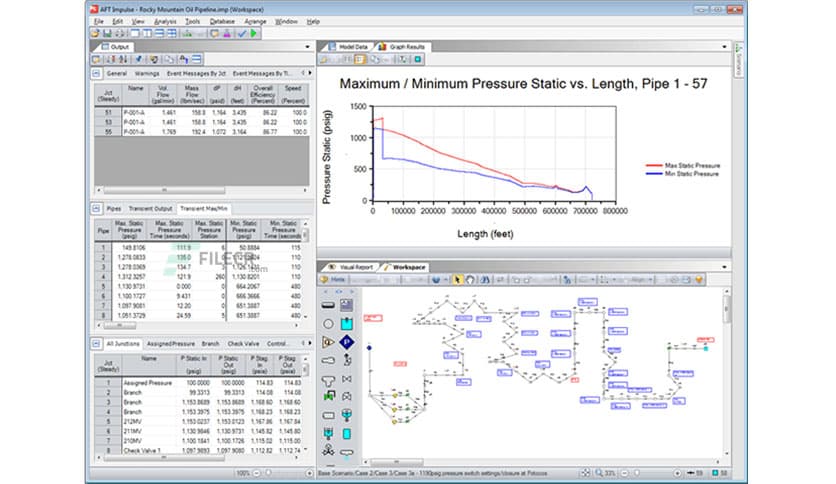The width and height of the screenshot is (836, 484).
Task: Open the Workspace pane dropdown arrow
Action: point(724,267)
